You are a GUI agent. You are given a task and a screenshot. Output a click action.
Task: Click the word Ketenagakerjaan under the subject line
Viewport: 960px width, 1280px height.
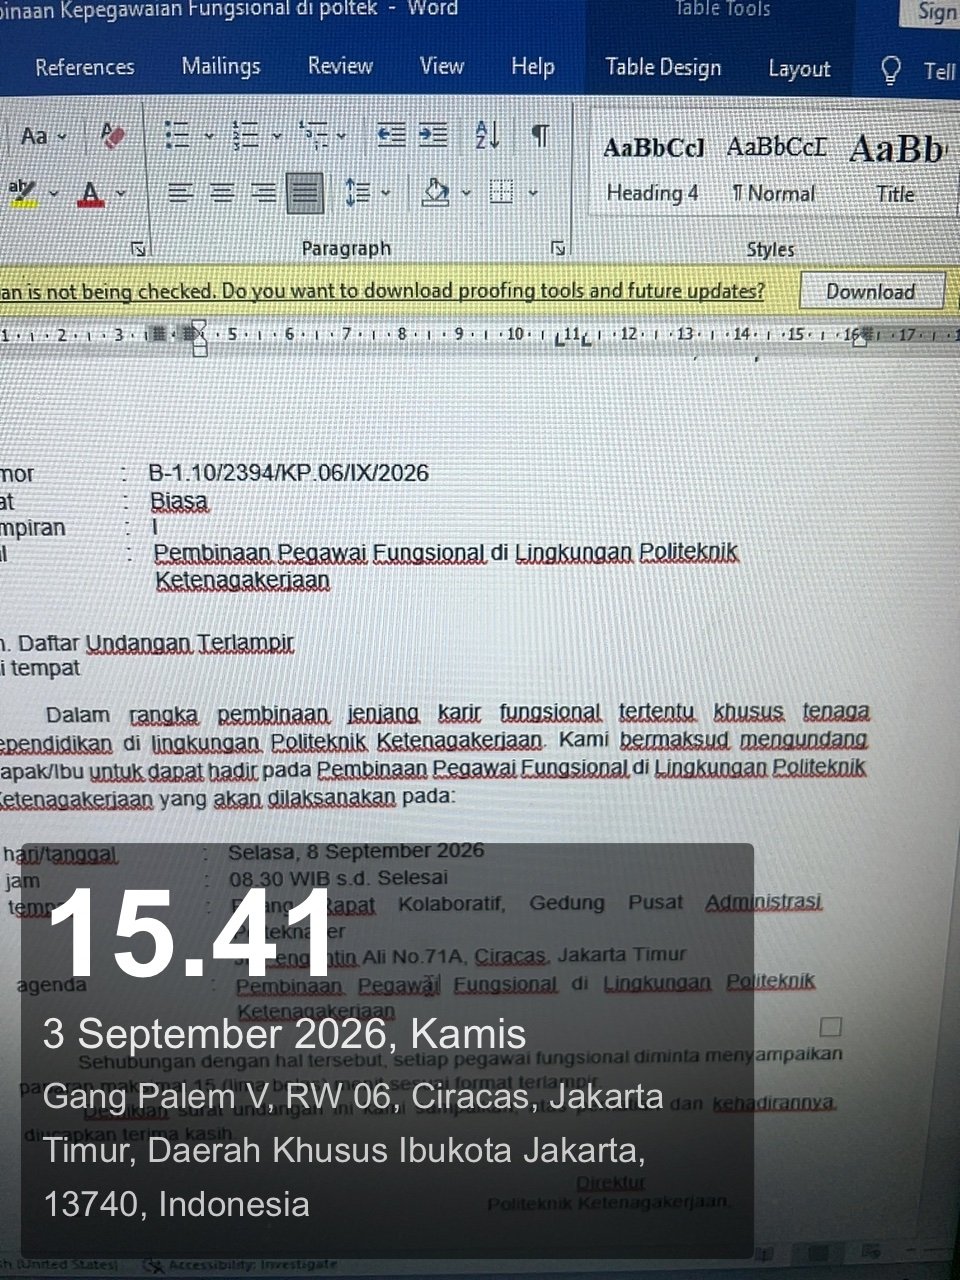click(242, 580)
